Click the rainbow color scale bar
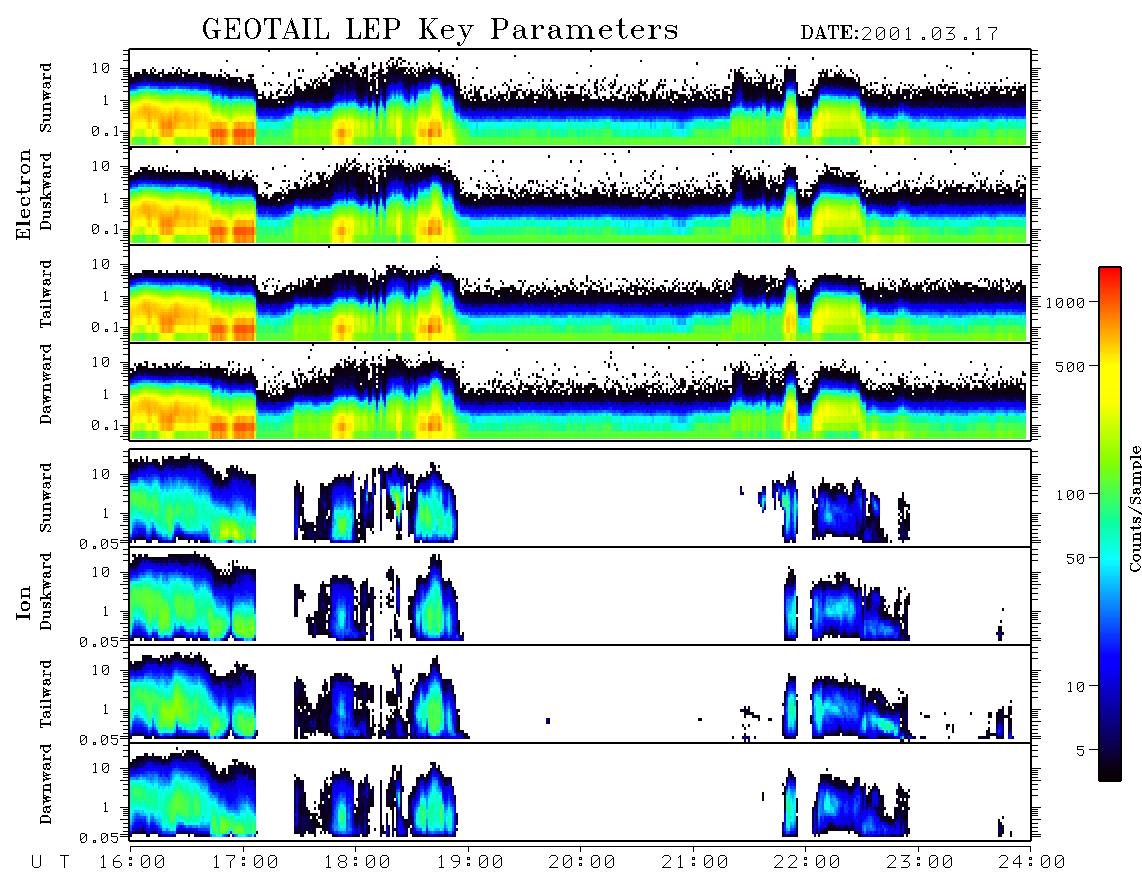 click(x=1110, y=524)
